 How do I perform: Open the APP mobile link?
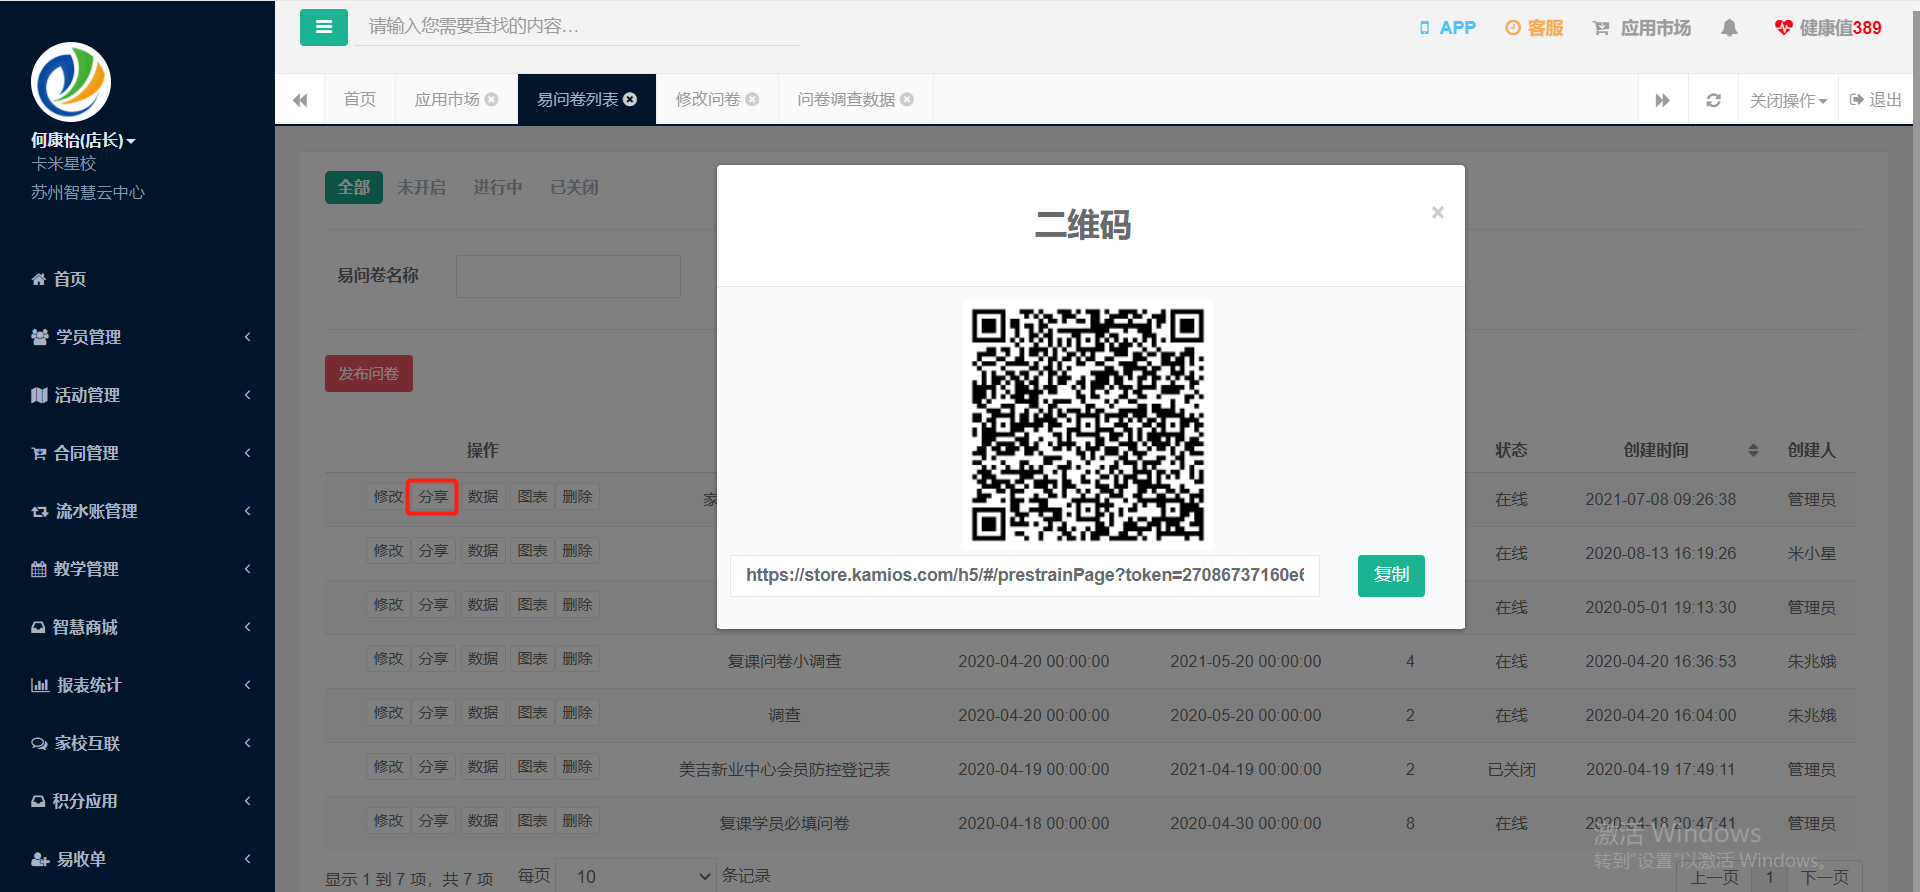1447,28
